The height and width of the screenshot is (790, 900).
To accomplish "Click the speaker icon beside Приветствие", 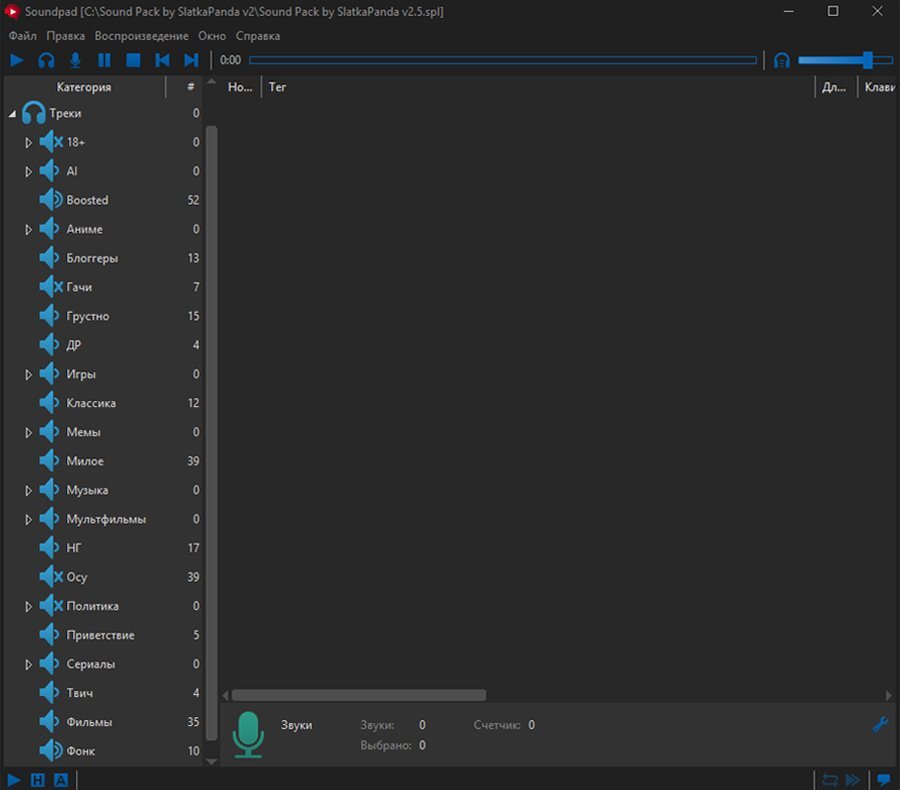I will click(x=49, y=634).
